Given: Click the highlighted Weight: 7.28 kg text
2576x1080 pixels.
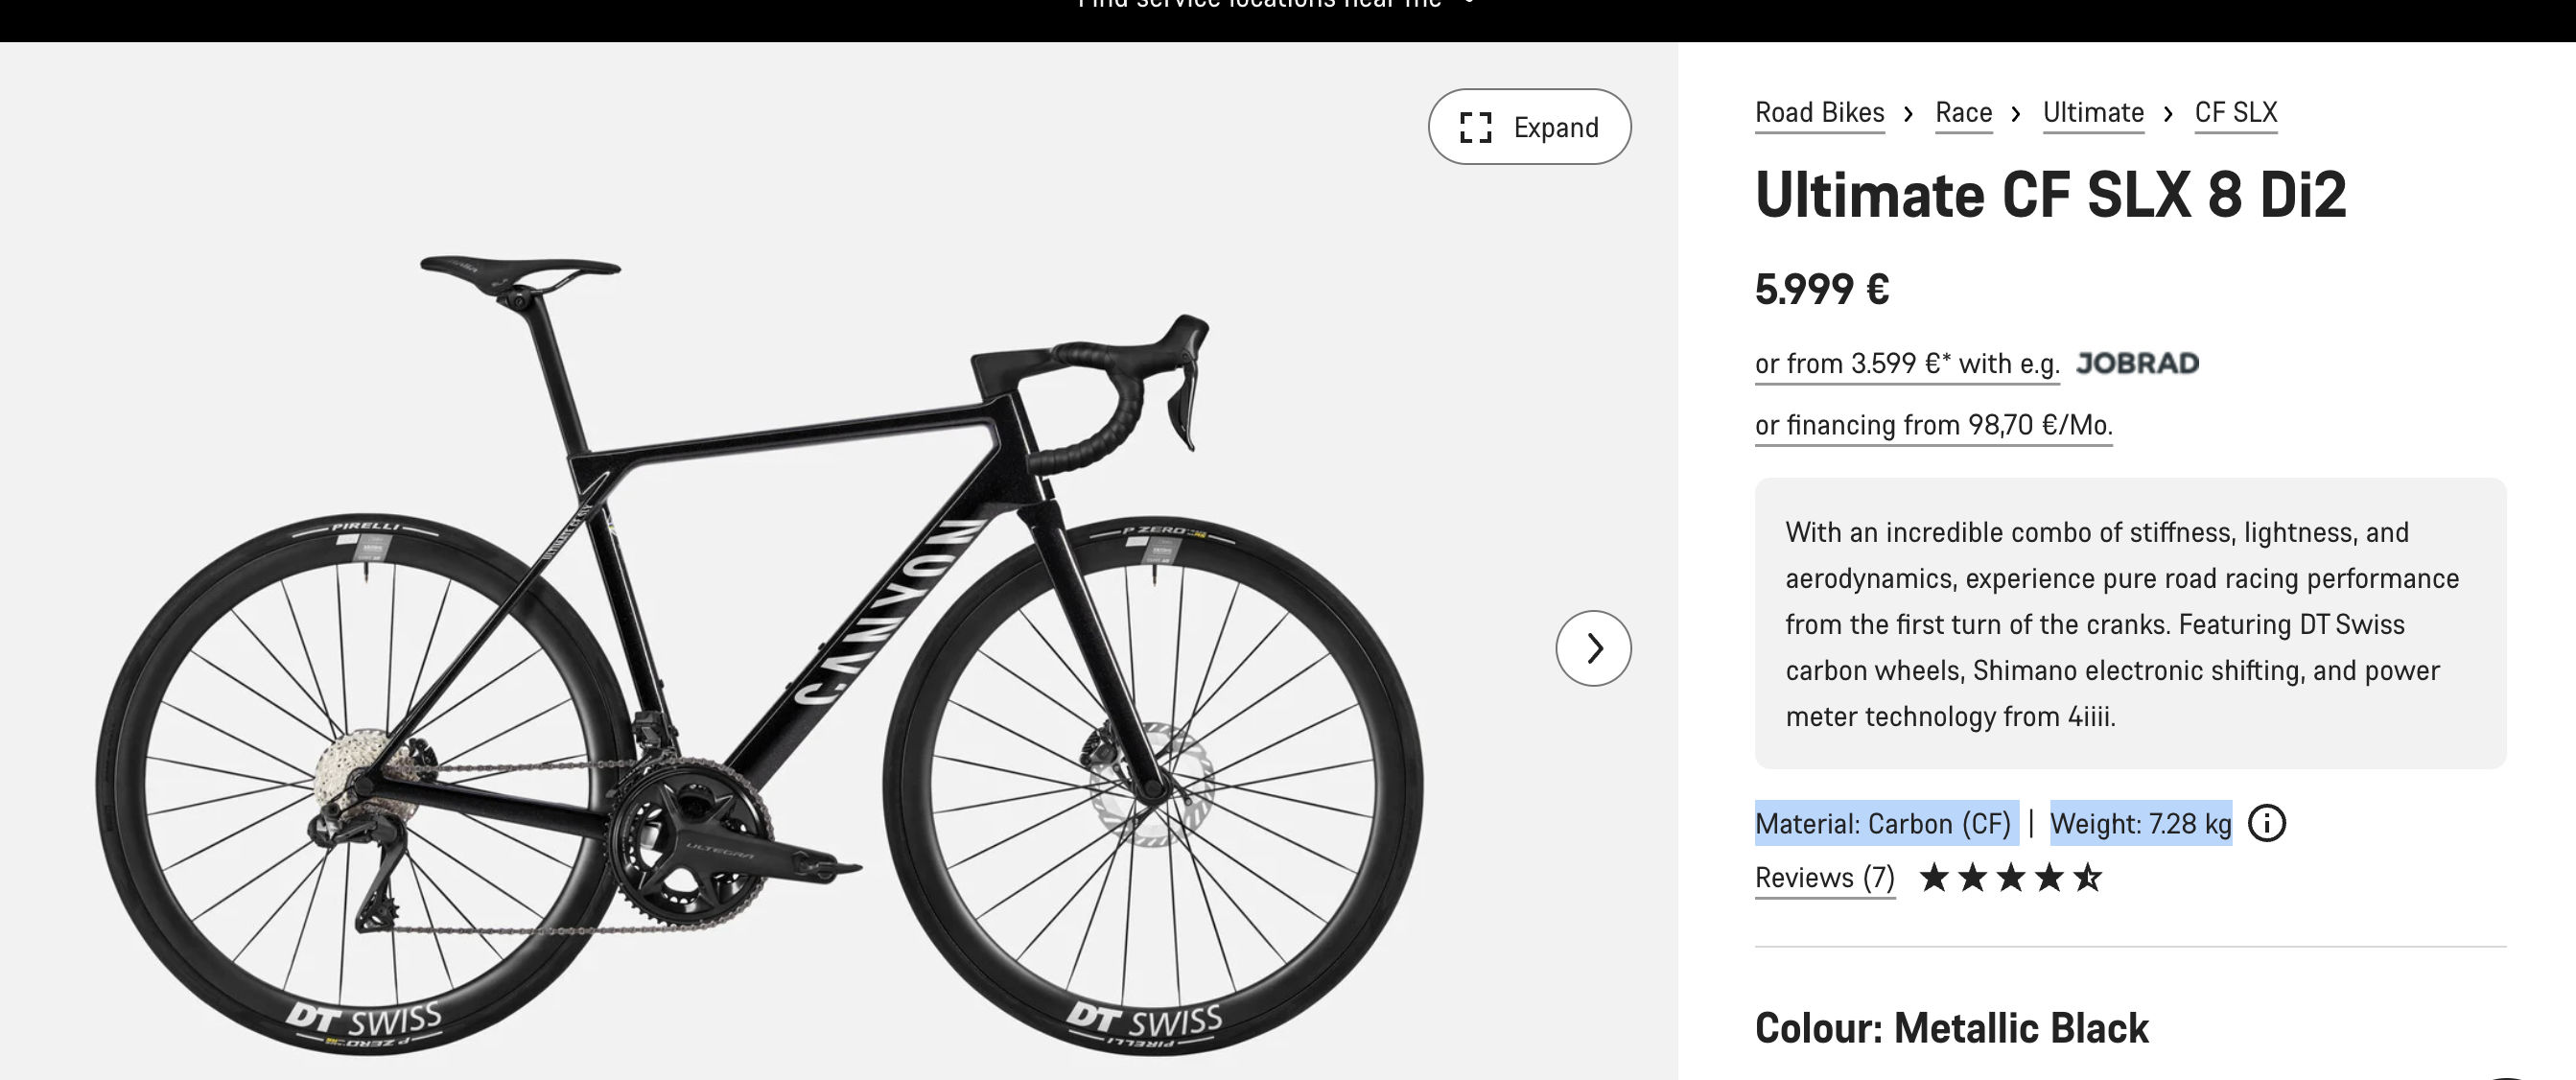Looking at the screenshot, I should tap(2140, 823).
